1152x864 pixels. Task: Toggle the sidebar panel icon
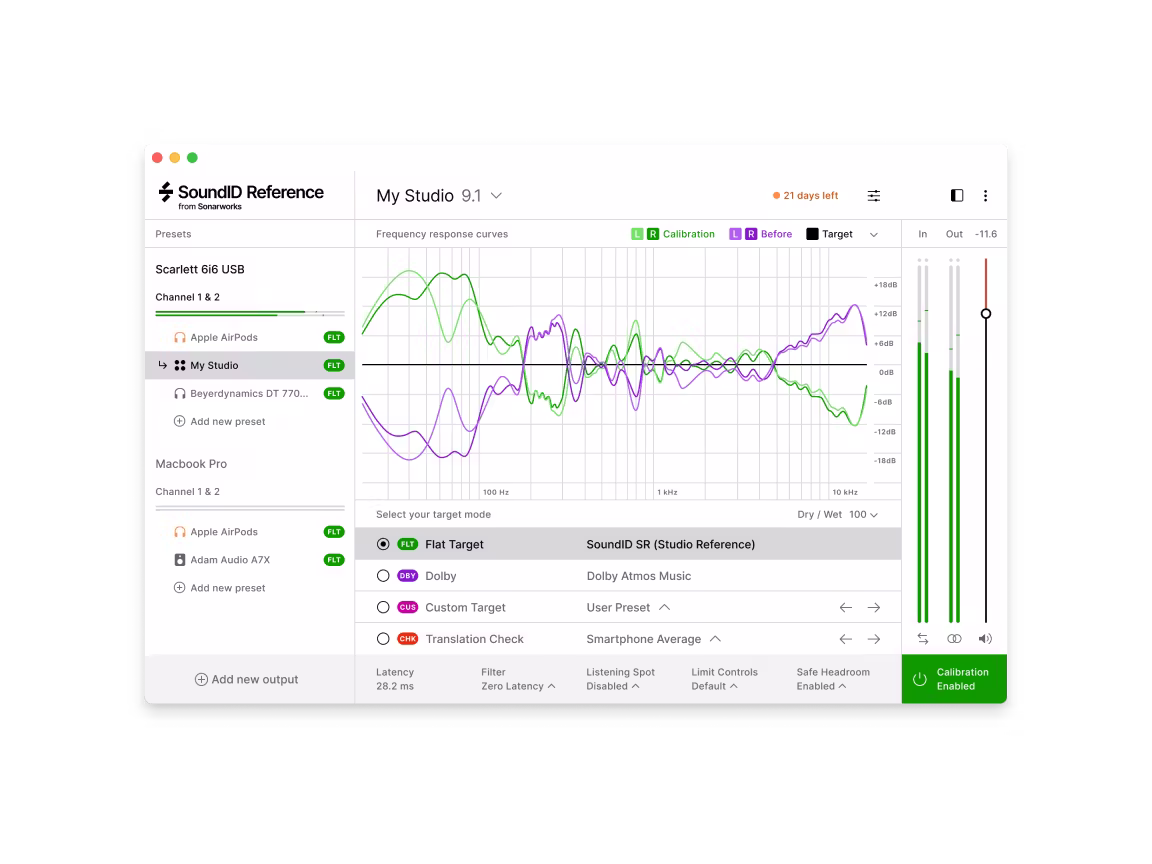tap(956, 195)
